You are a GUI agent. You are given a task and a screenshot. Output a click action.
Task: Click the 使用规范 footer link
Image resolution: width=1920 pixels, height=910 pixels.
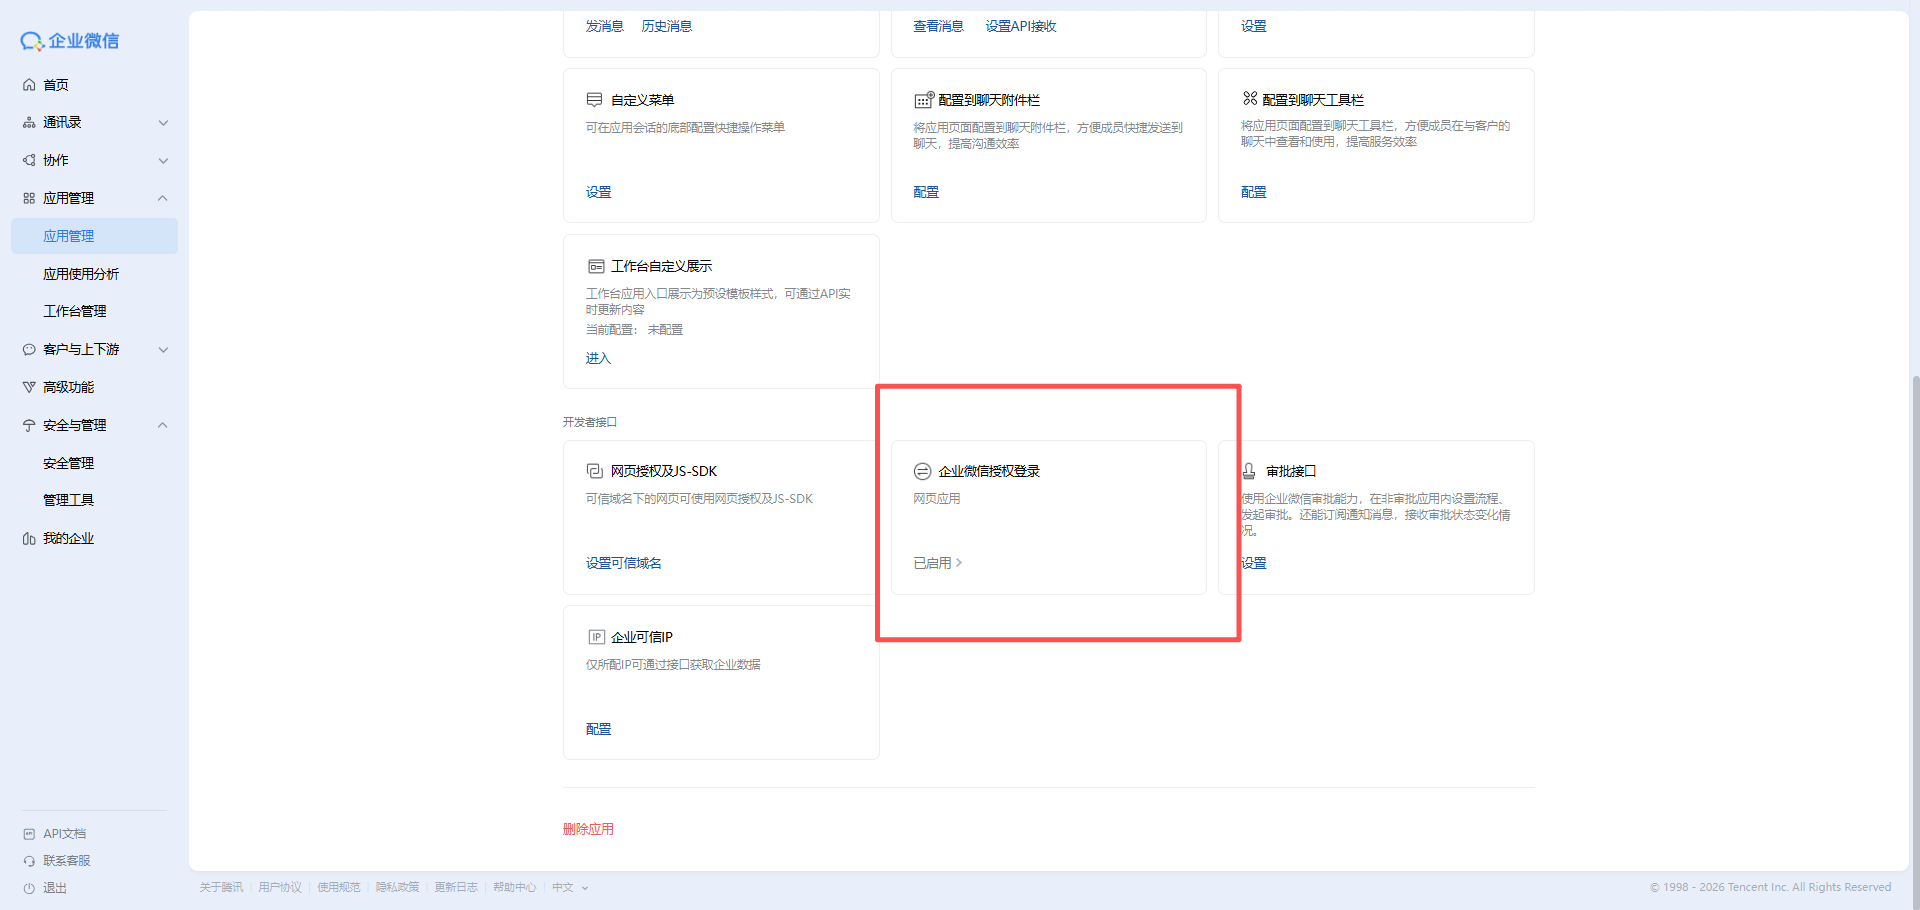click(x=339, y=888)
